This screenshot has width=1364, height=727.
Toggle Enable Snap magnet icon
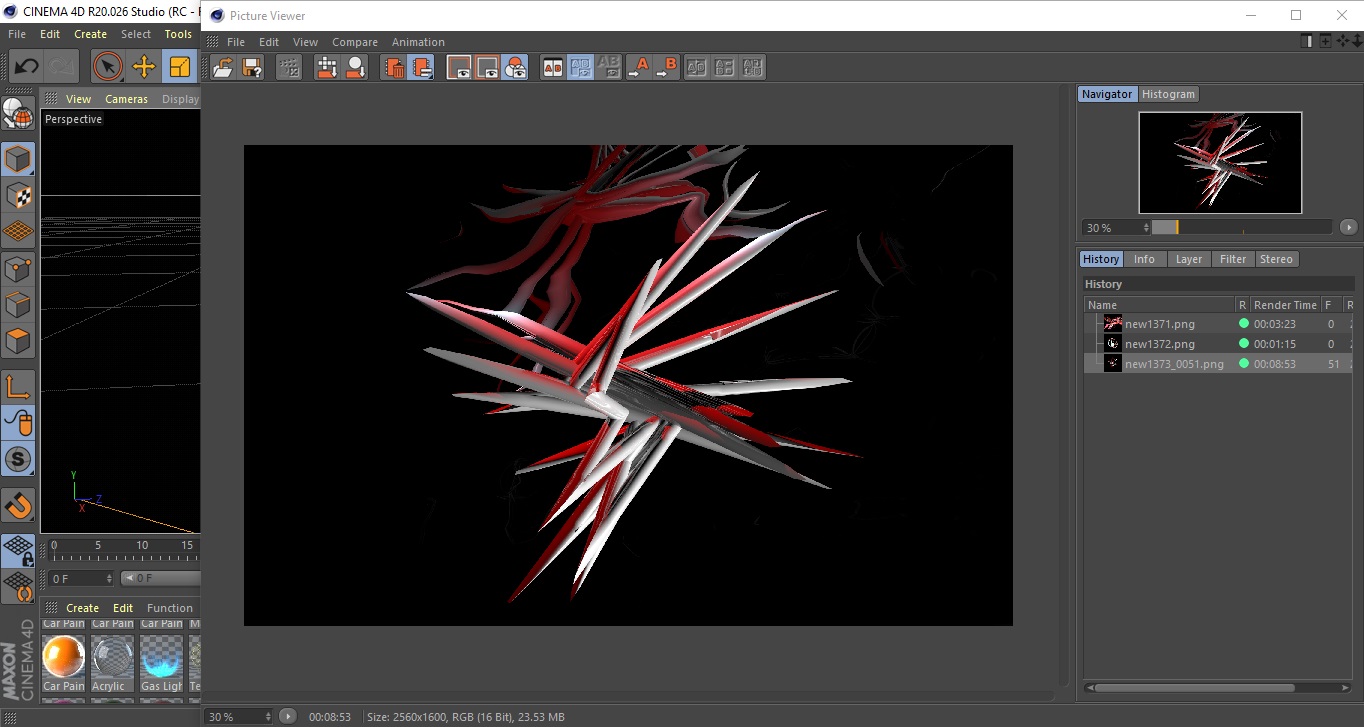pos(18,505)
